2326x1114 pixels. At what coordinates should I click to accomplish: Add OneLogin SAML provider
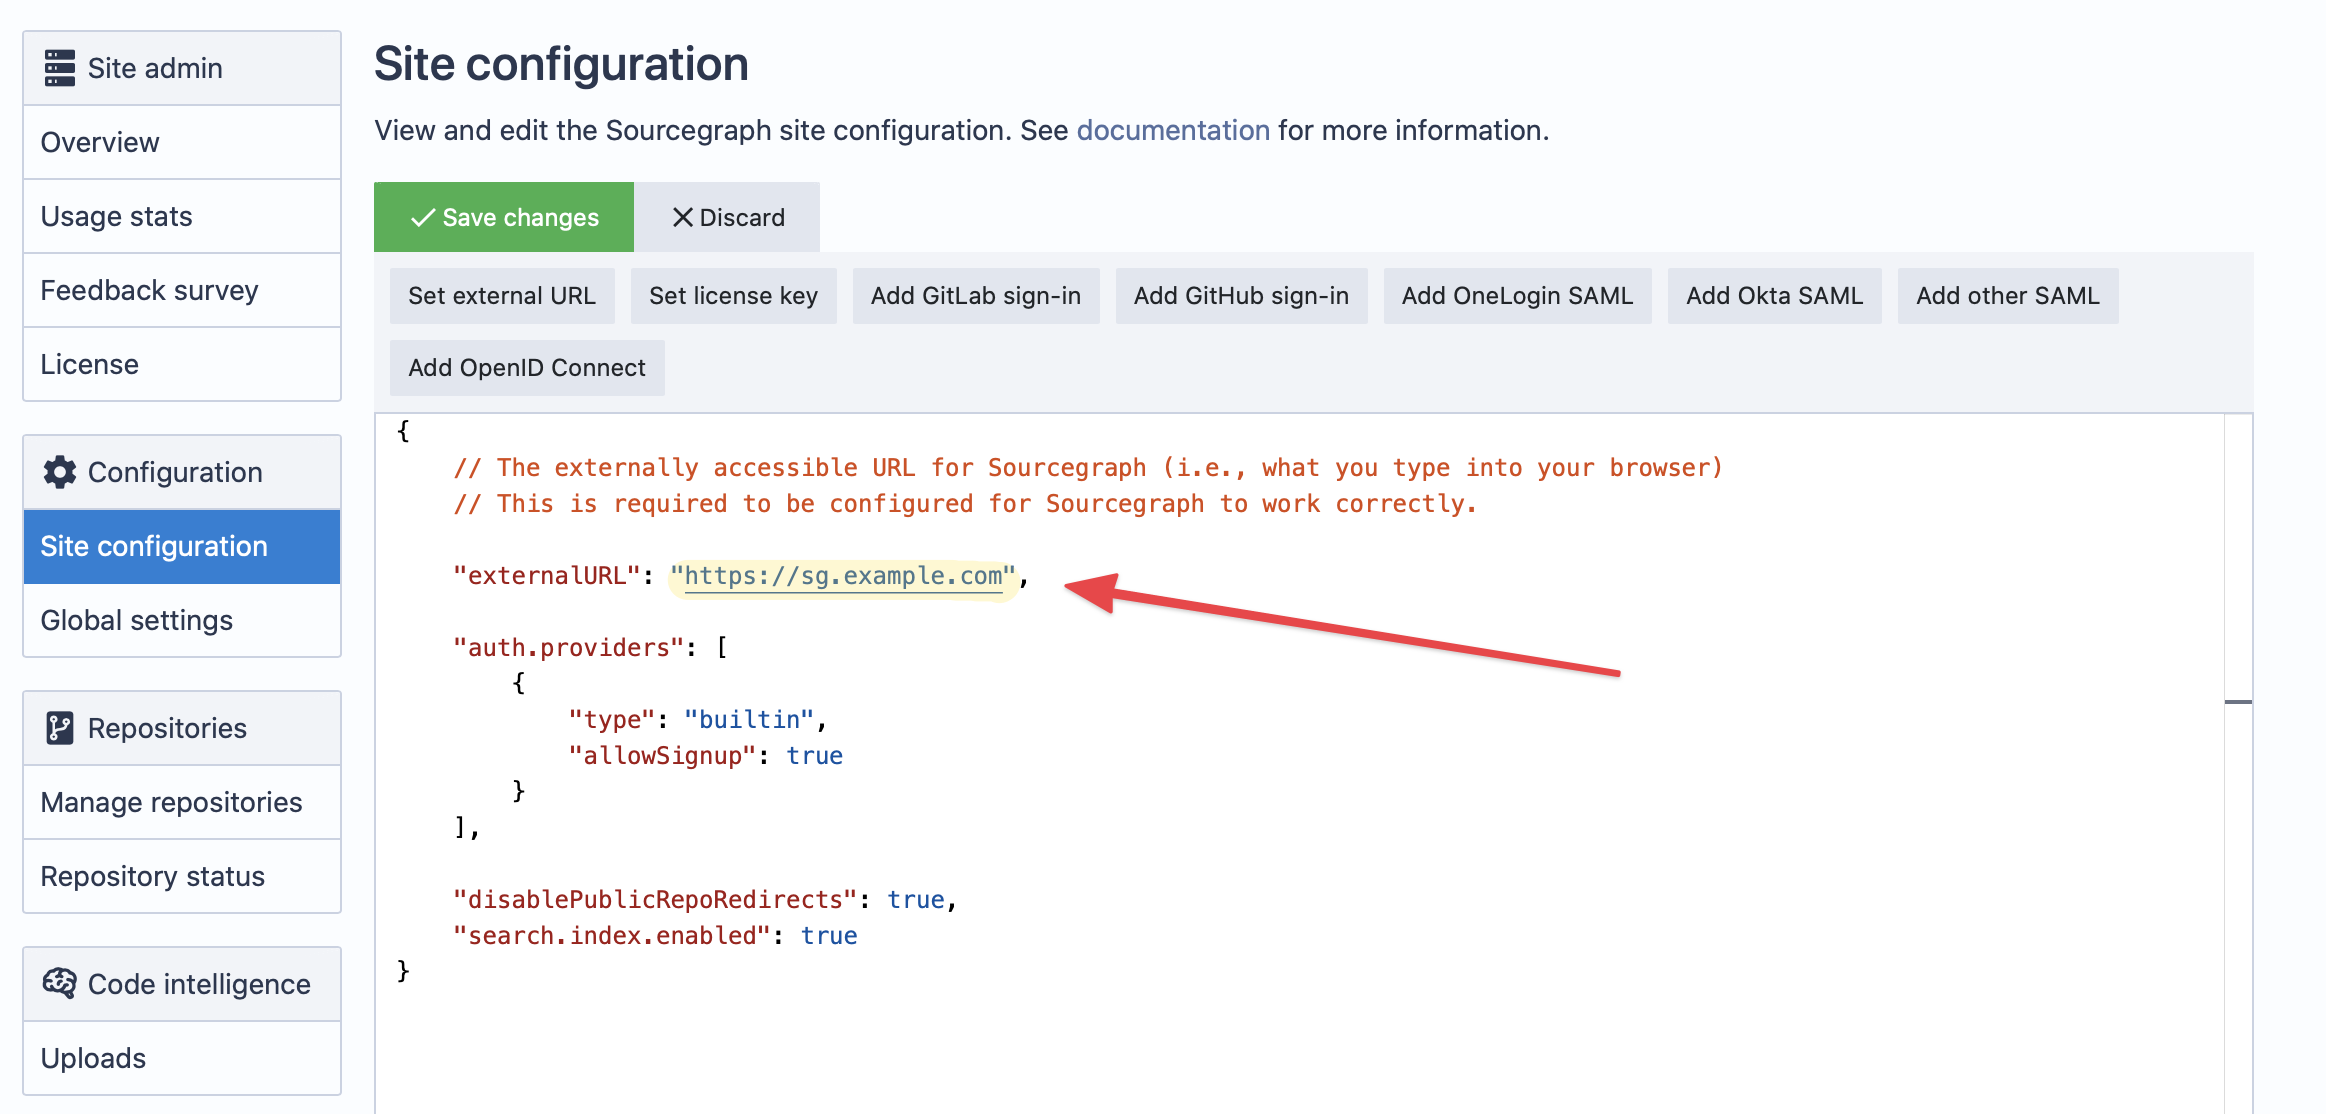point(1517,296)
